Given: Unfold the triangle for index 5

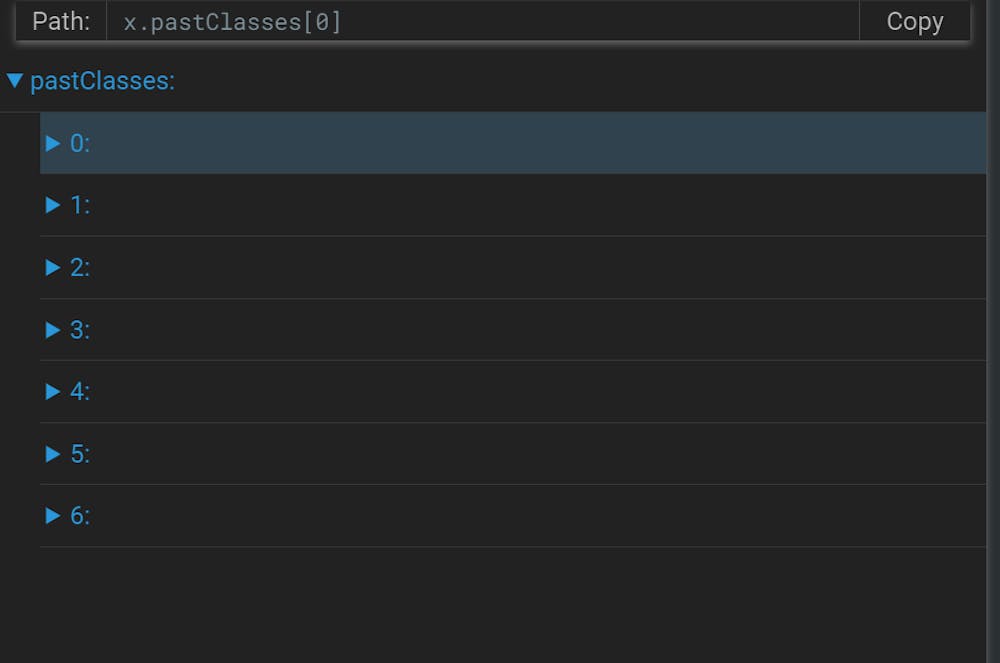Looking at the screenshot, I should coord(53,453).
